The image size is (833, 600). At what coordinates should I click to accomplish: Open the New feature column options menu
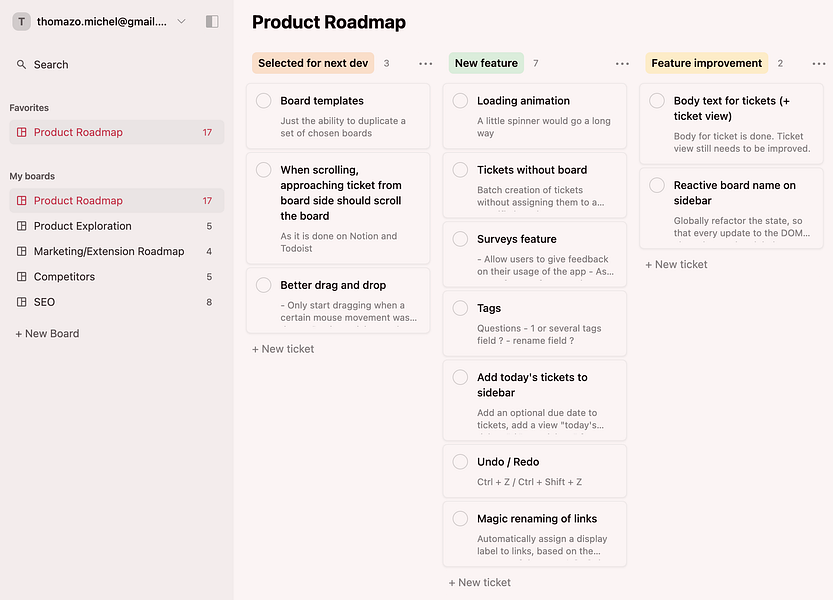click(x=622, y=64)
